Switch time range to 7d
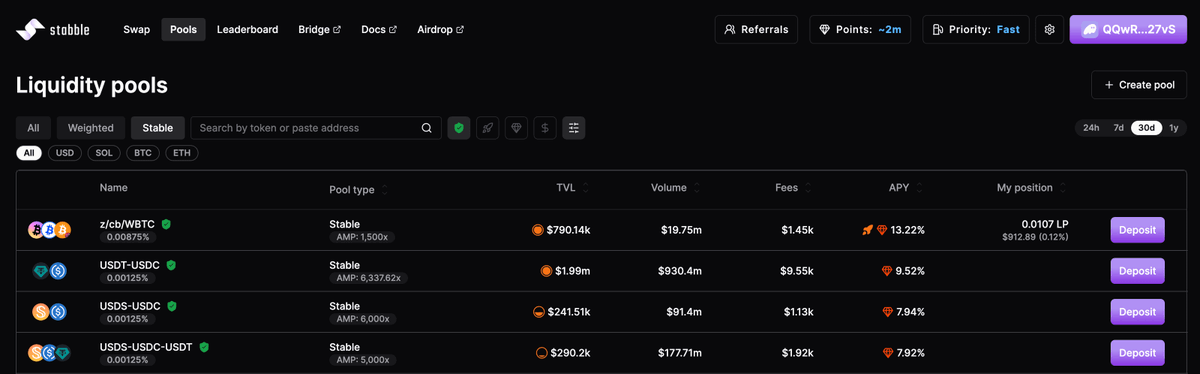This screenshot has width=1200, height=374. coord(1119,128)
